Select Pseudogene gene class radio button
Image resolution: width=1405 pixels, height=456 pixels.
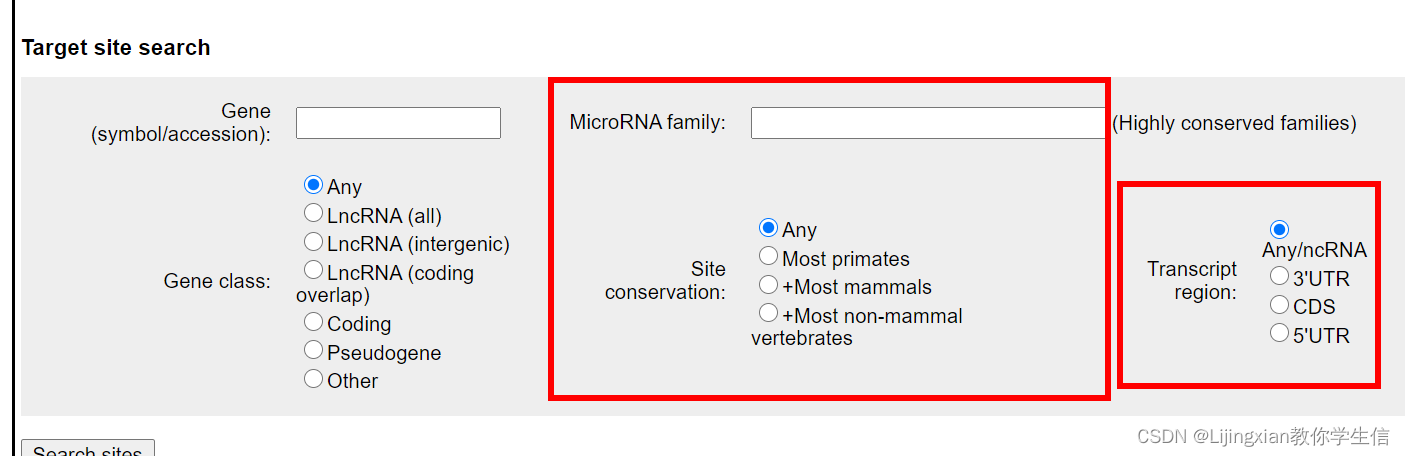pos(314,351)
